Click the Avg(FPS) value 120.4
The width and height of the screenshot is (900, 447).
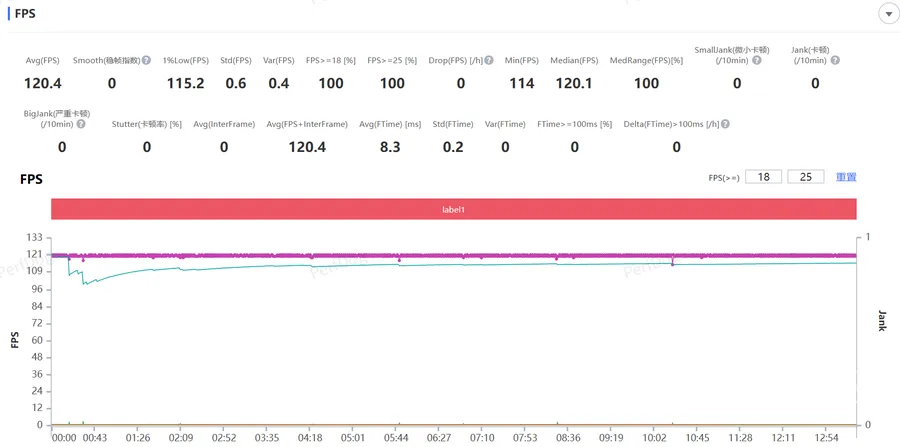pos(42,83)
